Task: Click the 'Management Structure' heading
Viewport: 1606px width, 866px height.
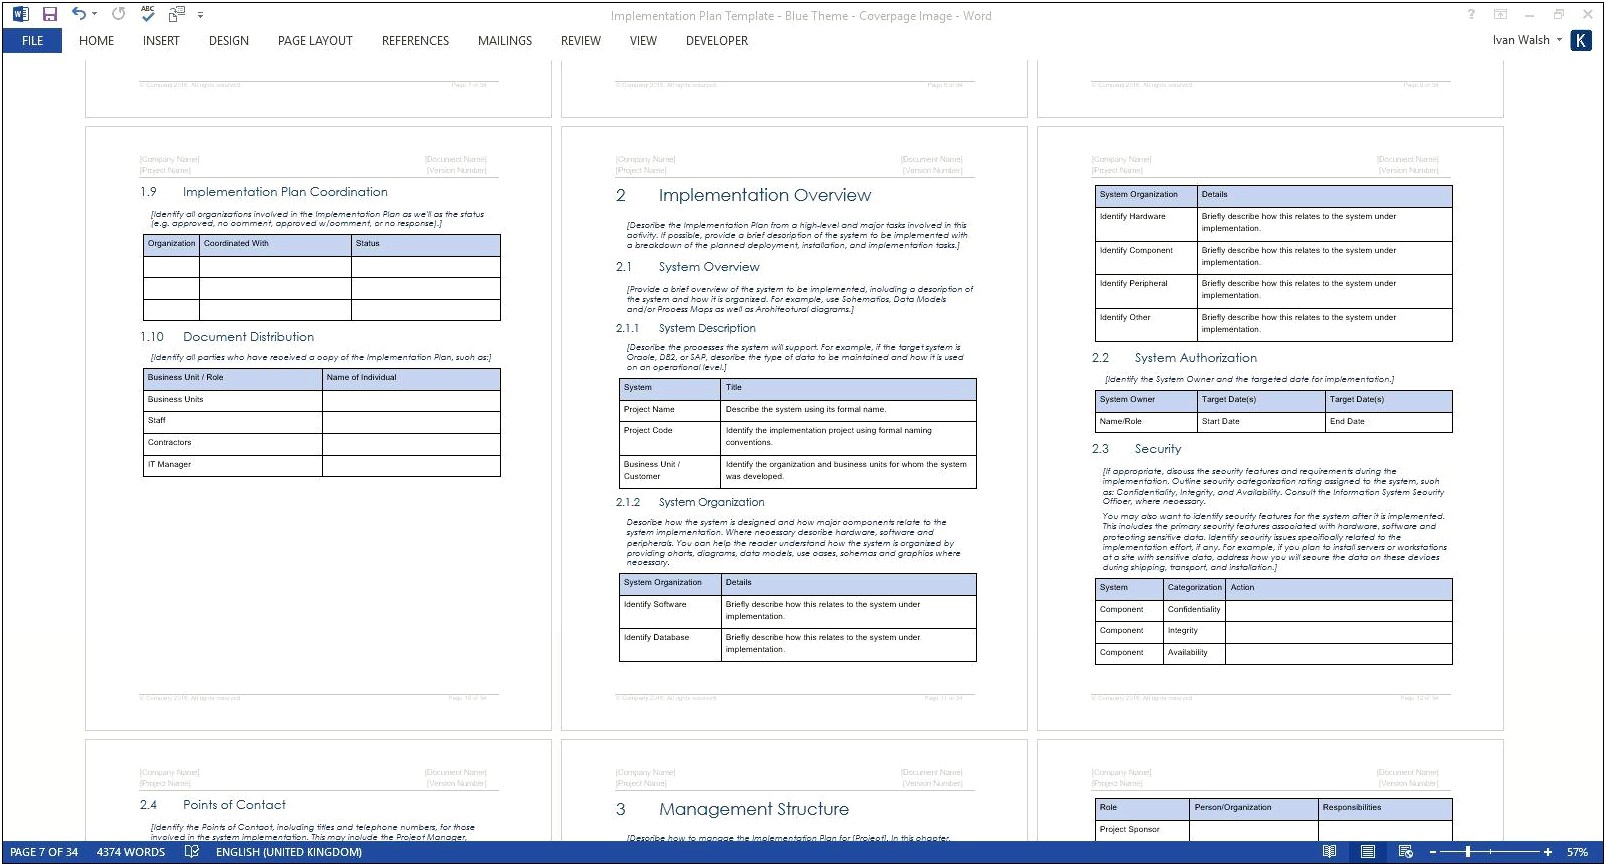Action: pyautogui.click(x=753, y=810)
